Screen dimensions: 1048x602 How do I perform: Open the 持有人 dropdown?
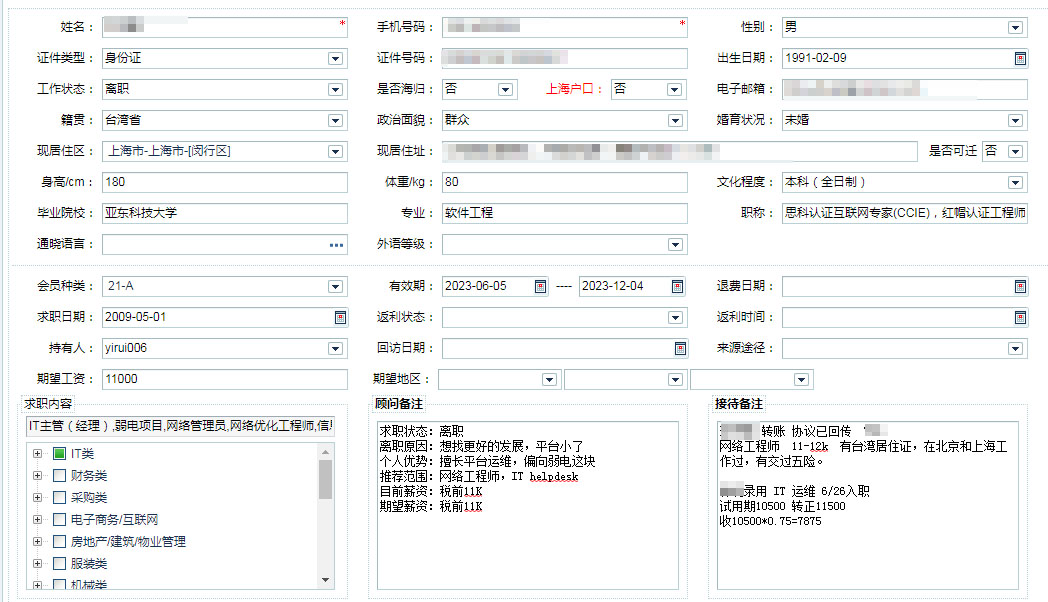pos(336,348)
